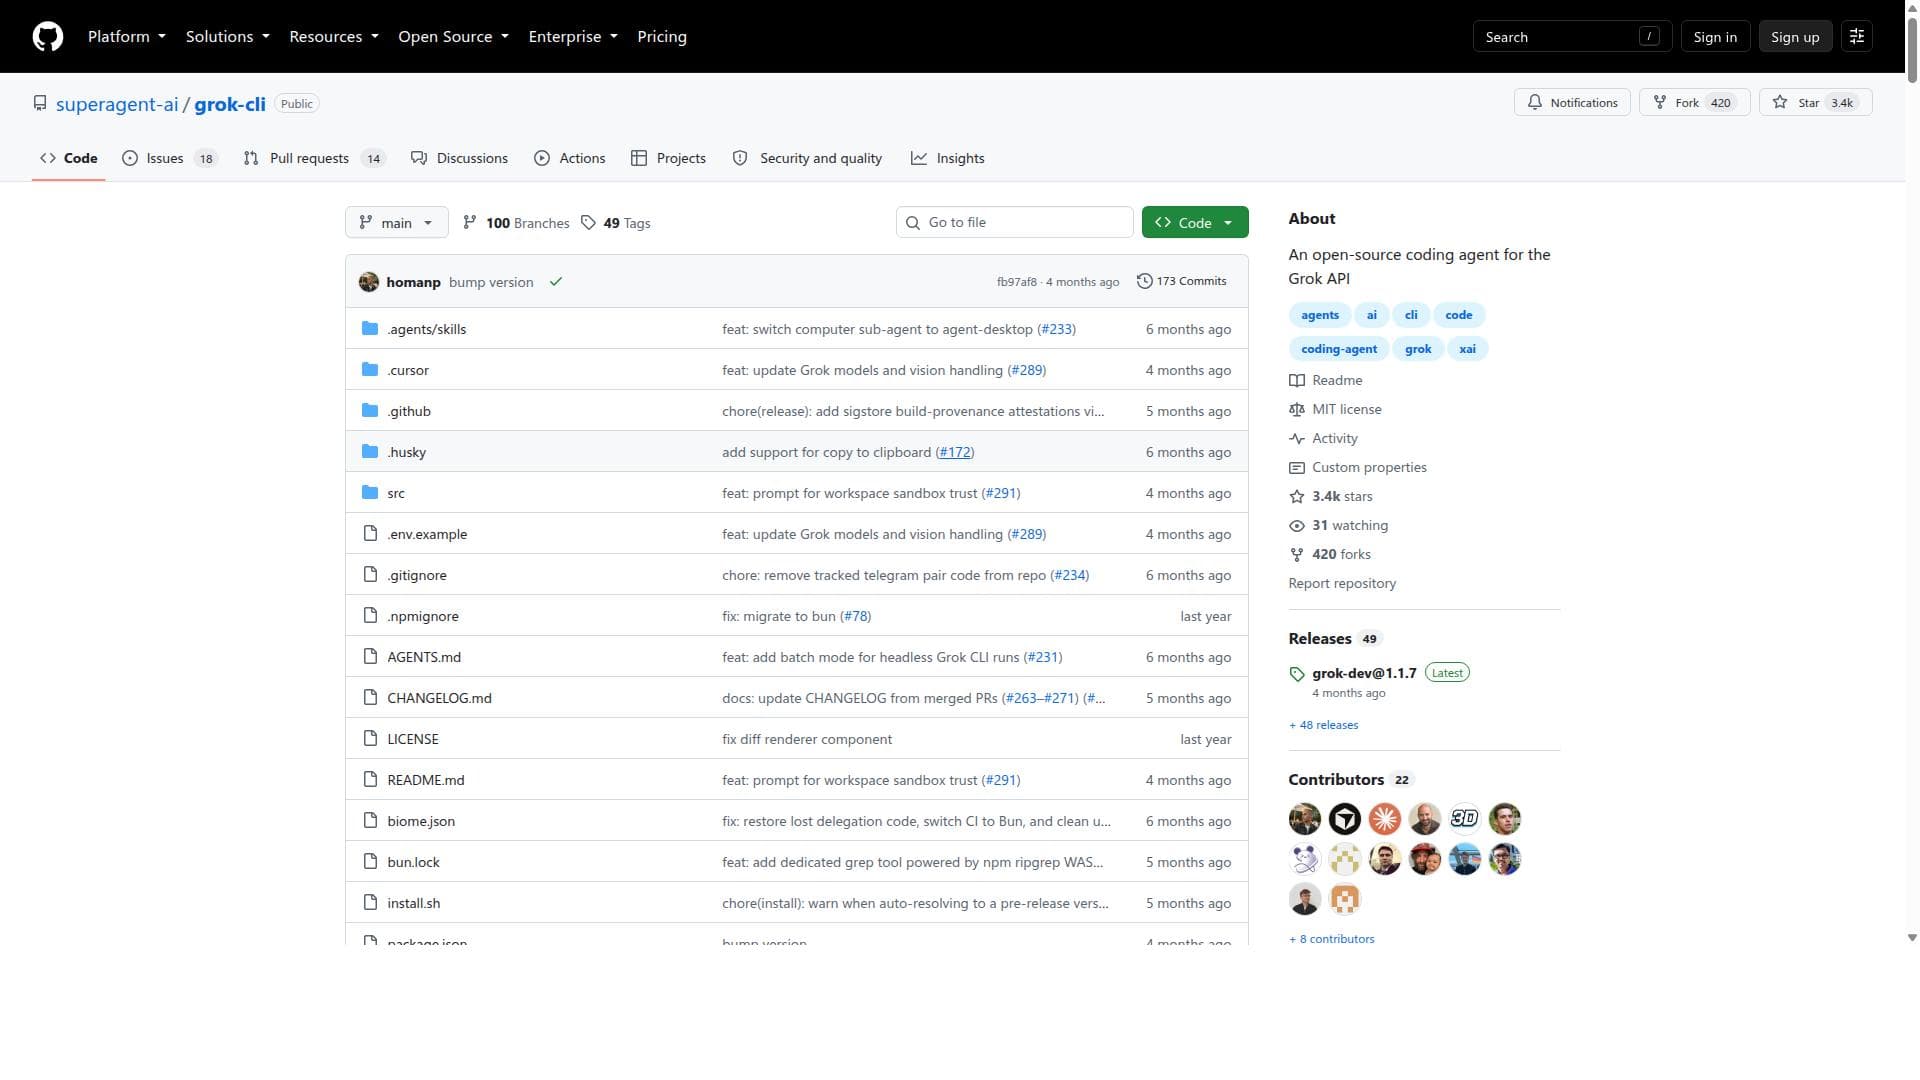Open the repository Activity link

[1324, 439]
